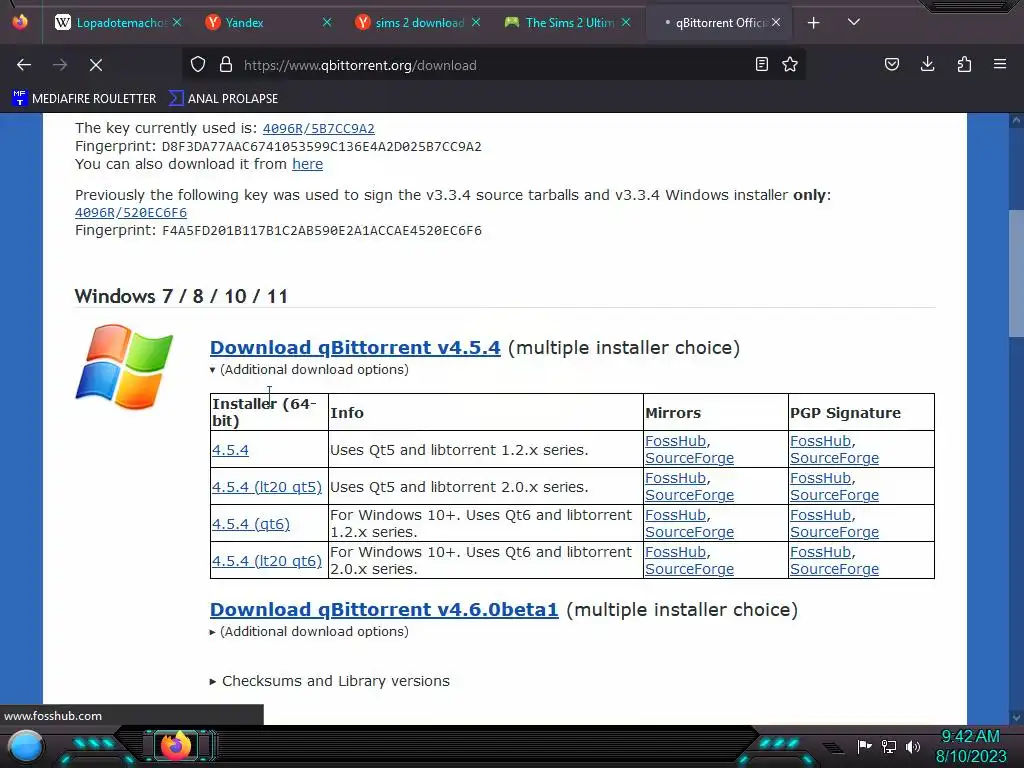The width and height of the screenshot is (1024, 768).
Task: Open a new tab
Action: (814, 23)
